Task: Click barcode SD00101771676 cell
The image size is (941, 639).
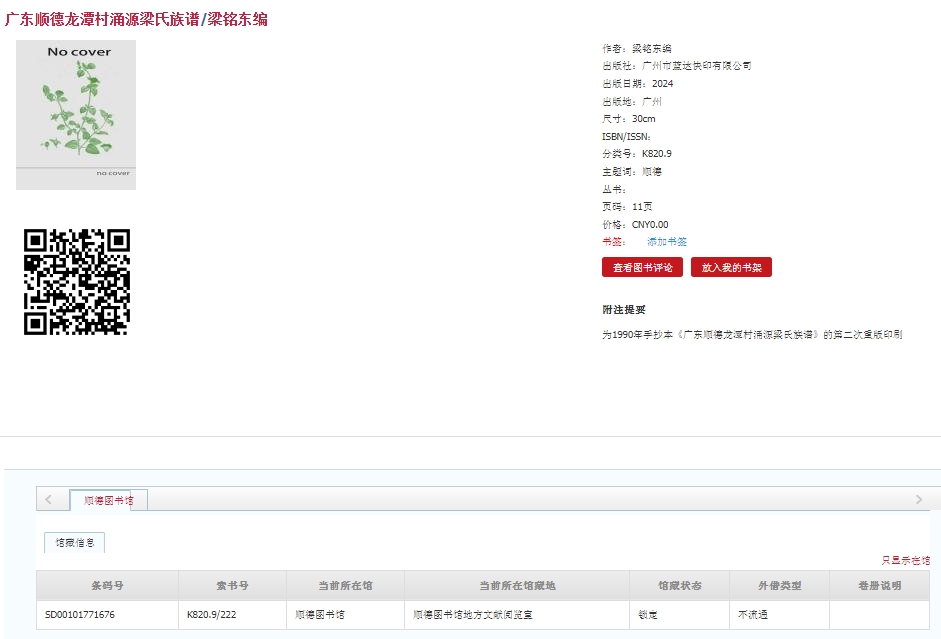Action: 107,615
